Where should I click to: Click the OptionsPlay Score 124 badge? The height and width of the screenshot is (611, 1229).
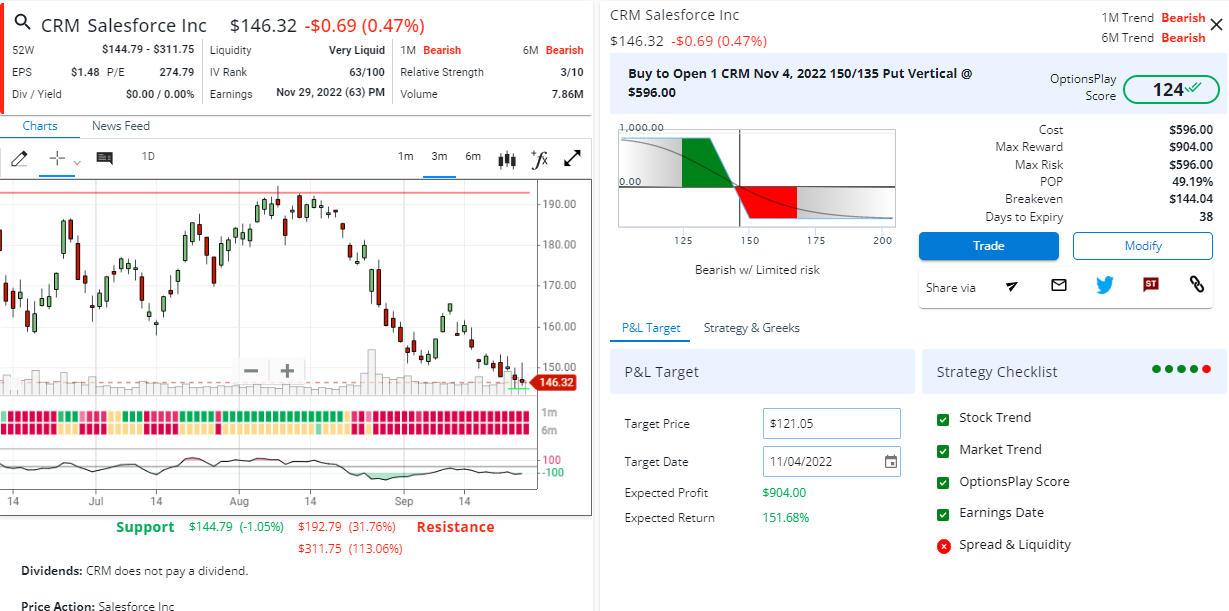pos(1171,90)
